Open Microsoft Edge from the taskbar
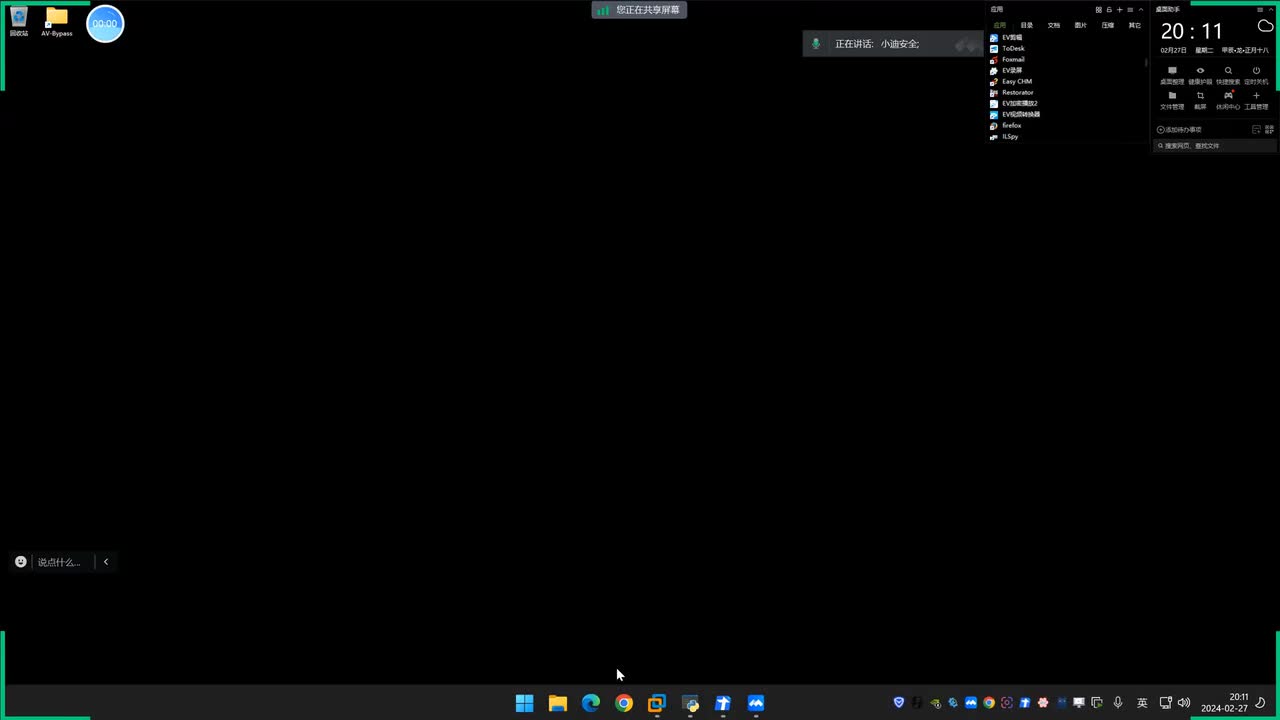The height and width of the screenshot is (720, 1280). point(591,703)
